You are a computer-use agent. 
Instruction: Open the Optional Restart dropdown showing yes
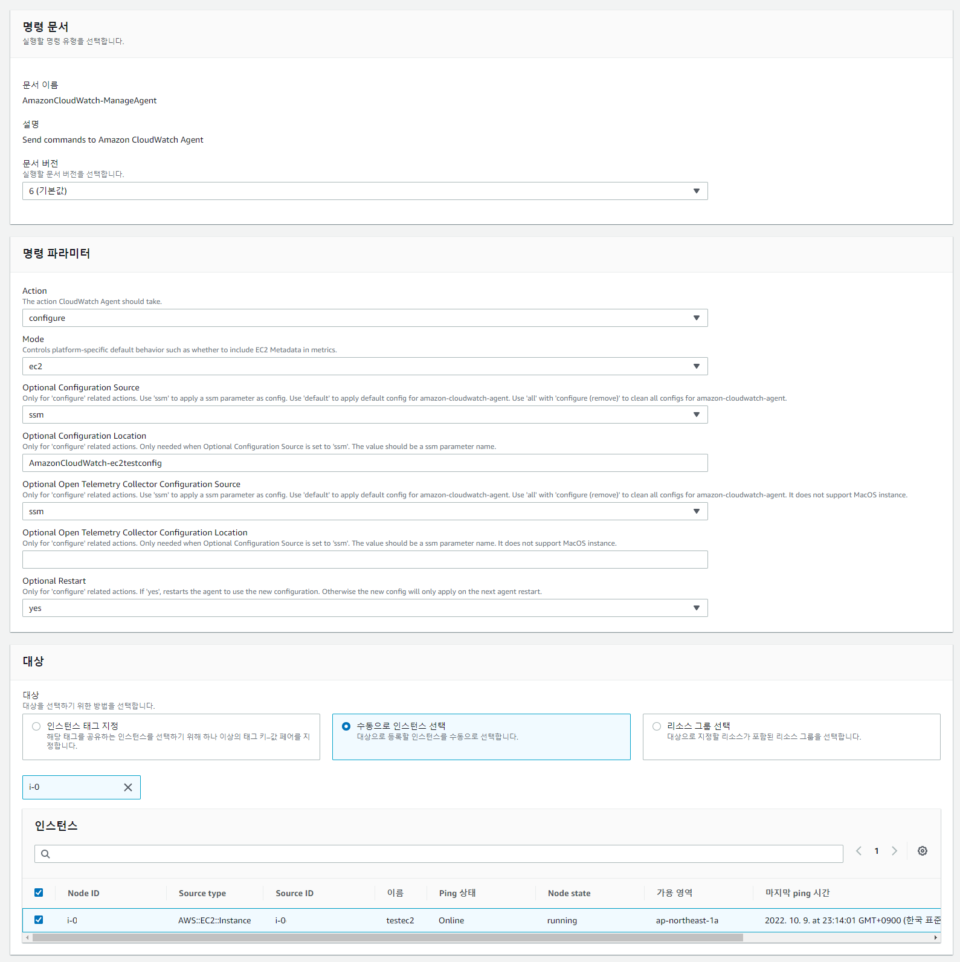696,607
